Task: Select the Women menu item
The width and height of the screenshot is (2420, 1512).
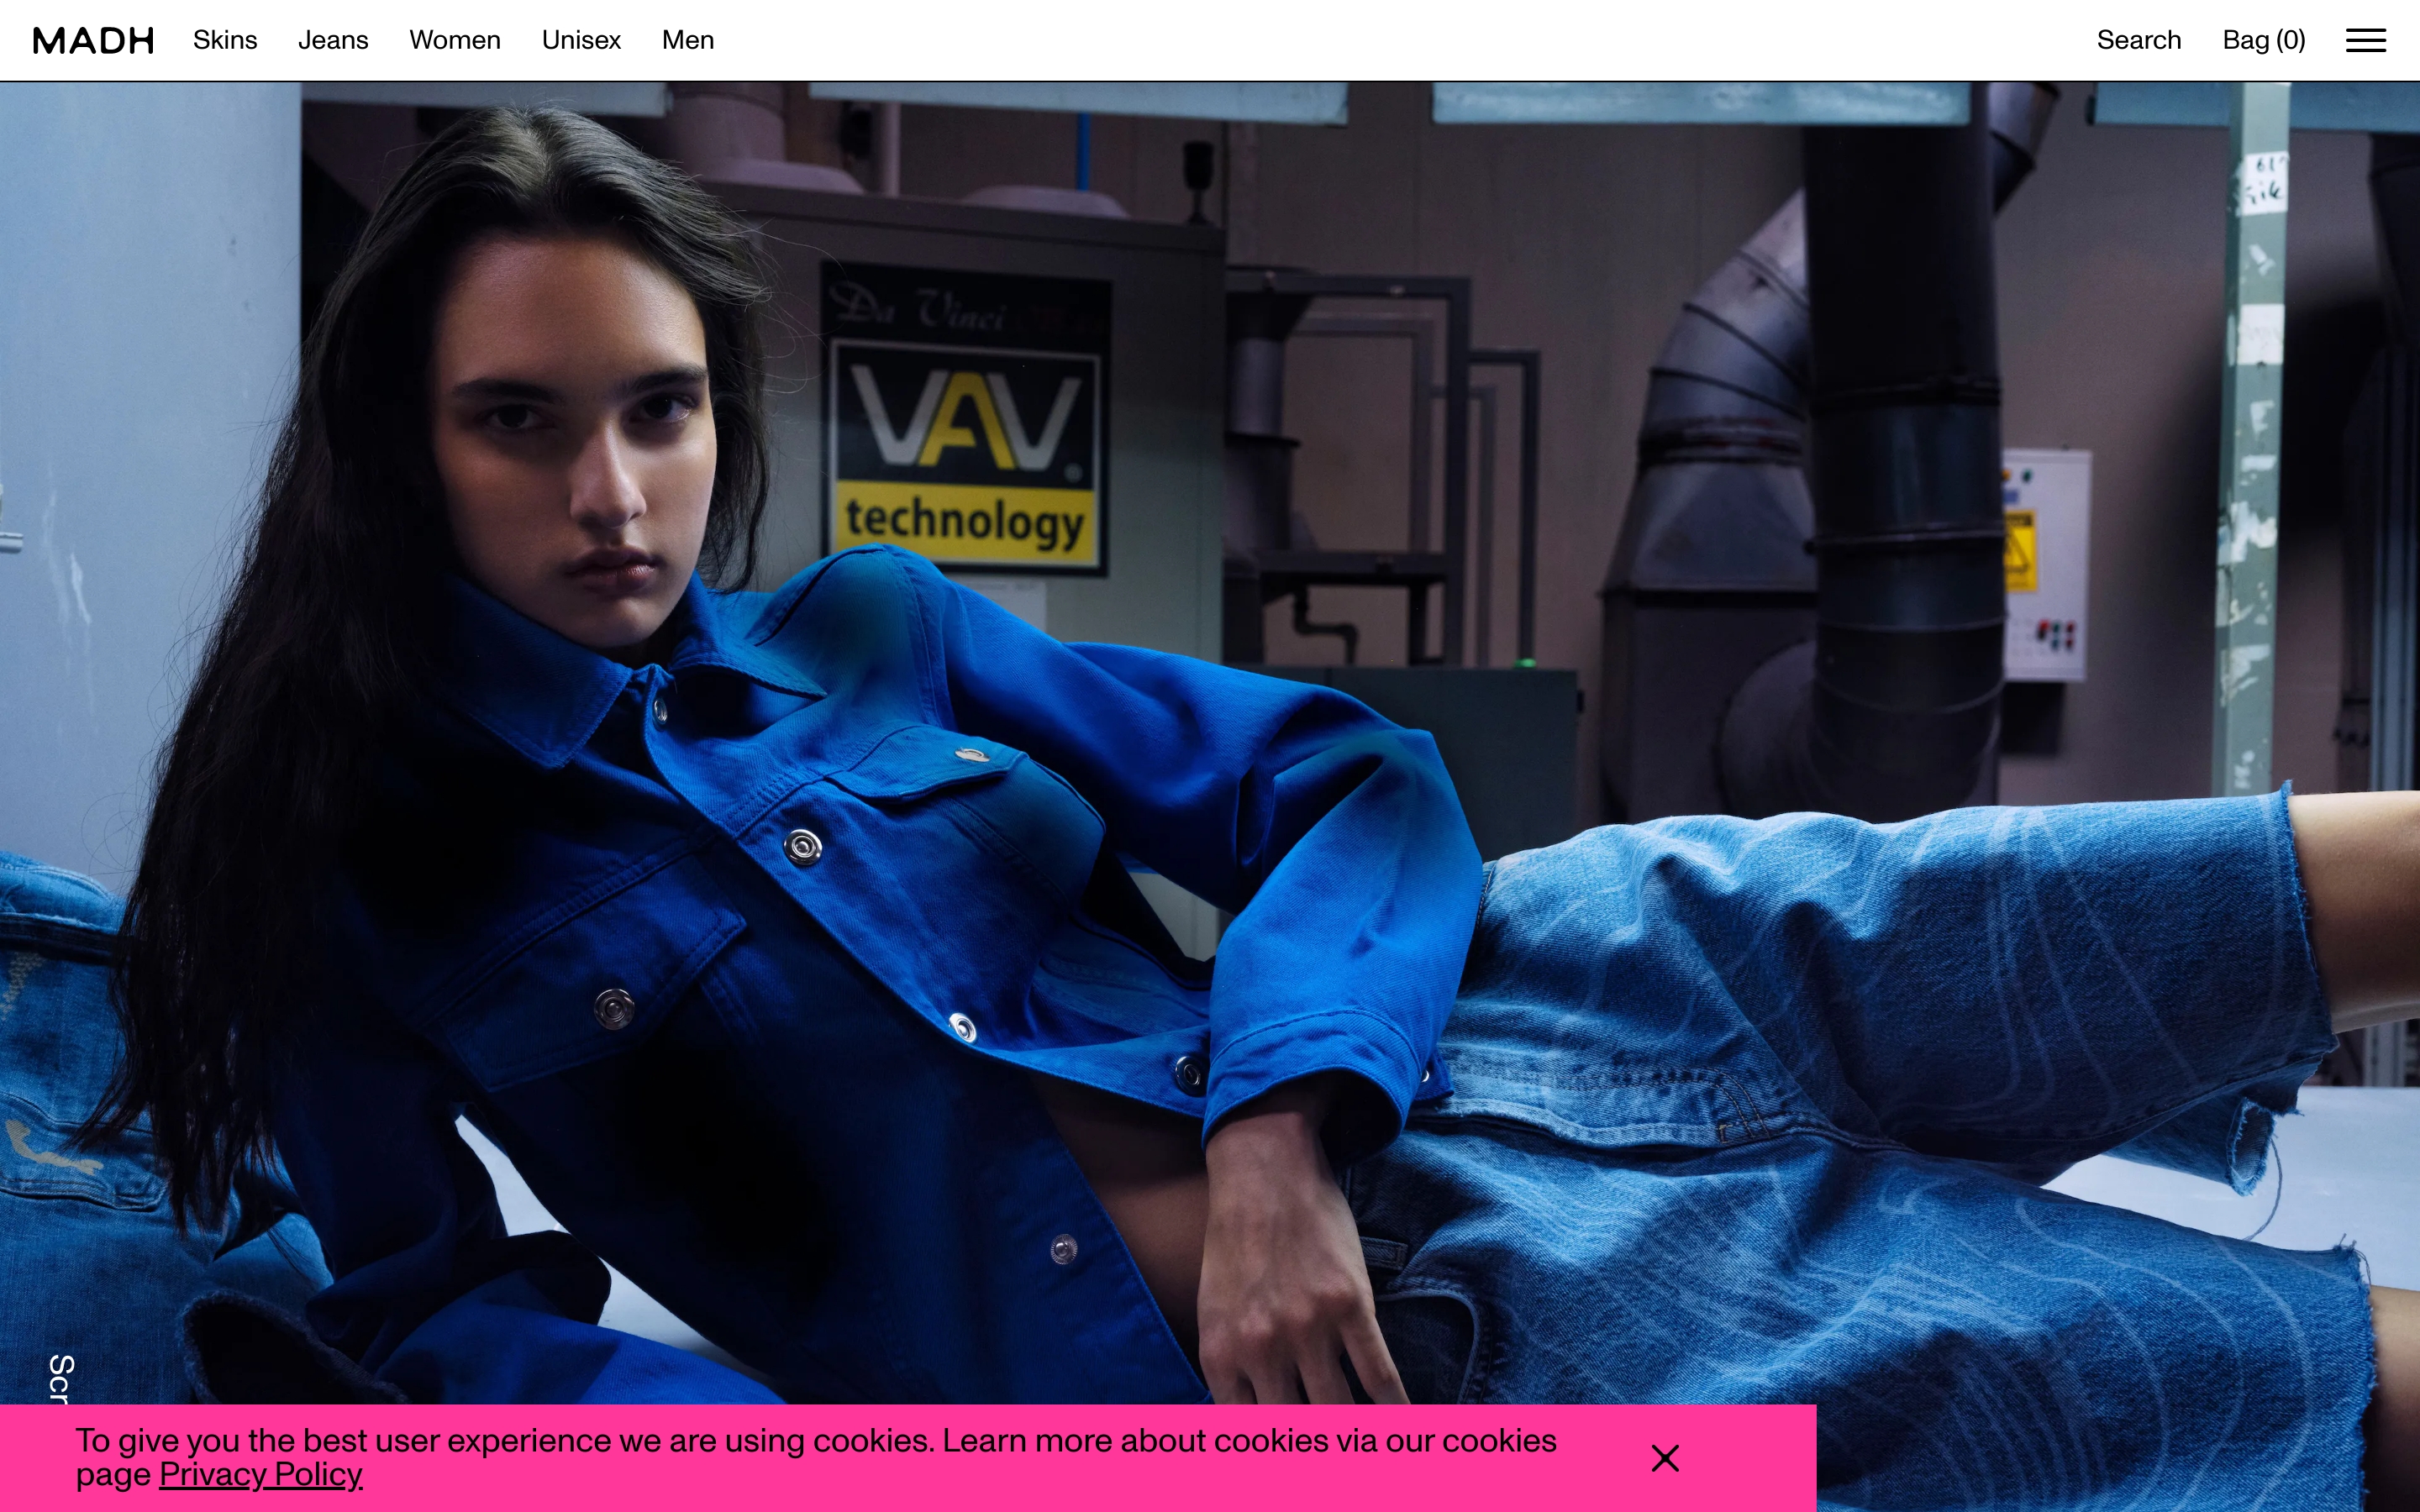Action: click(455, 40)
